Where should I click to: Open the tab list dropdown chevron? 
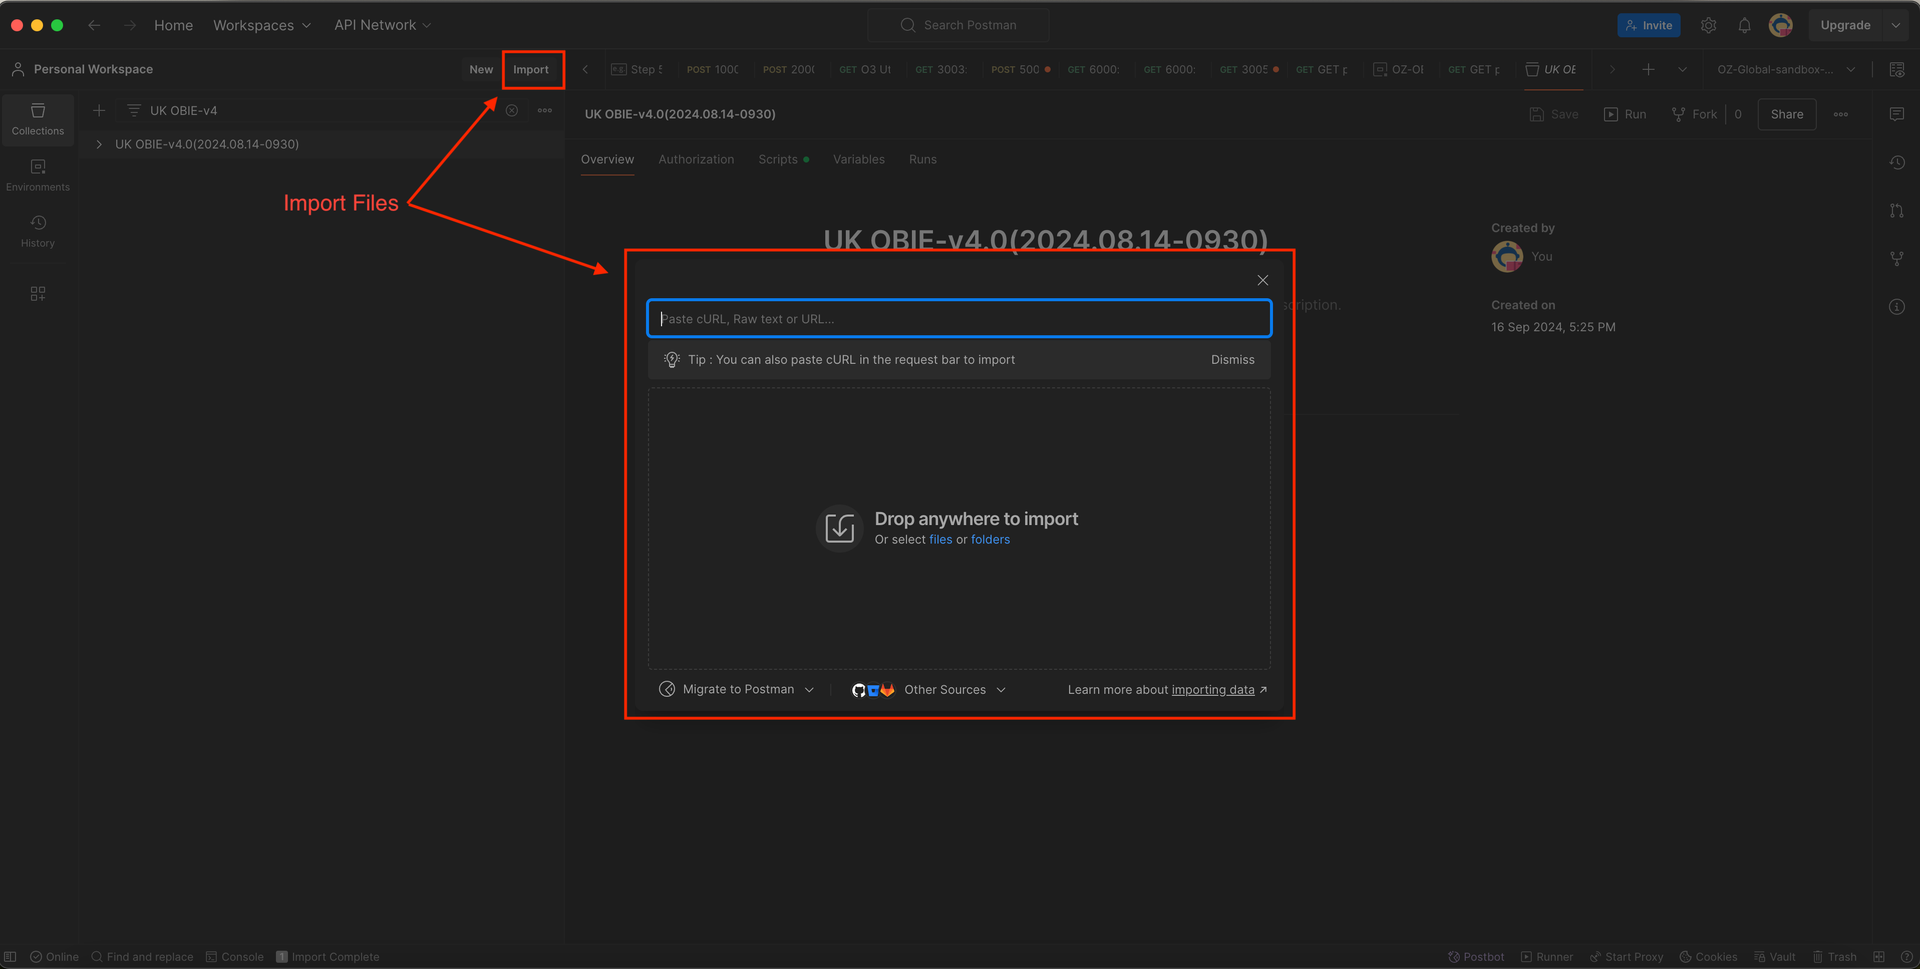pyautogui.click(x=1682, y=69)
